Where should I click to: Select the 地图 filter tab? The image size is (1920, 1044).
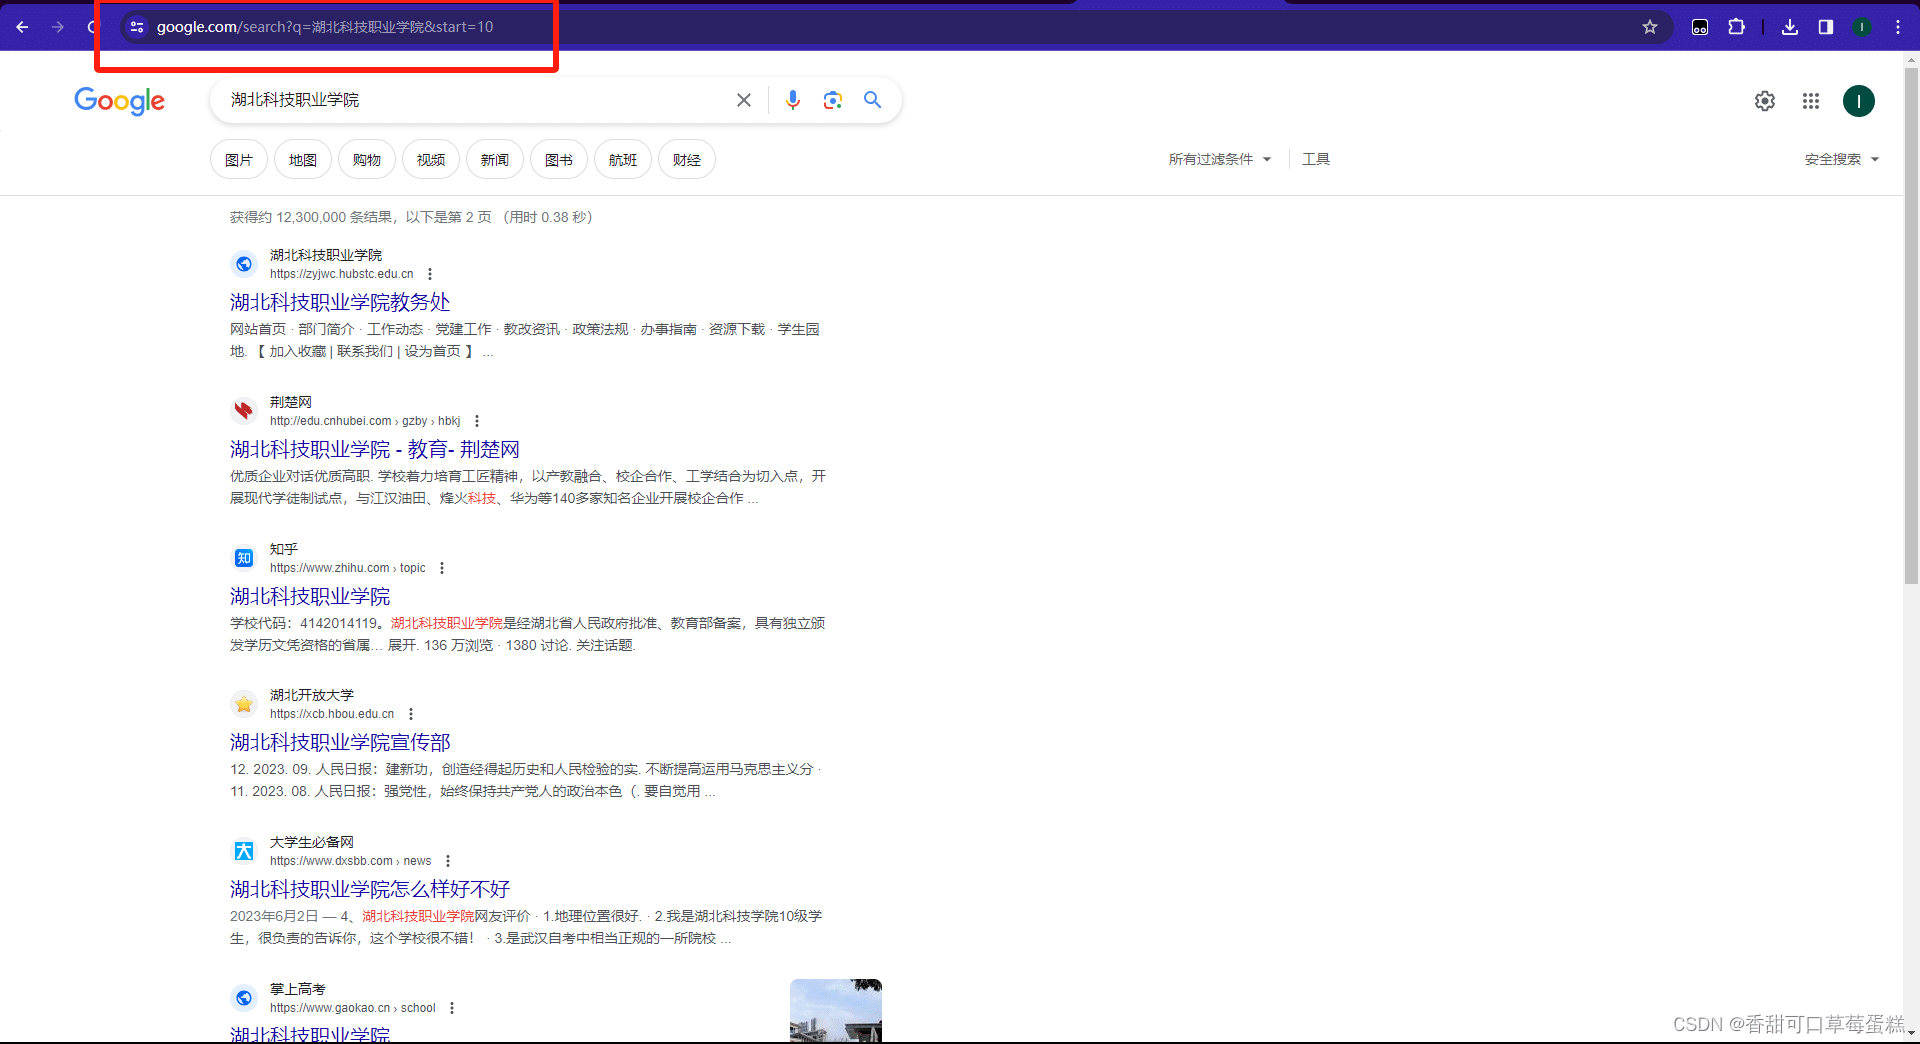pyautogui.click(x=303, y=160)
